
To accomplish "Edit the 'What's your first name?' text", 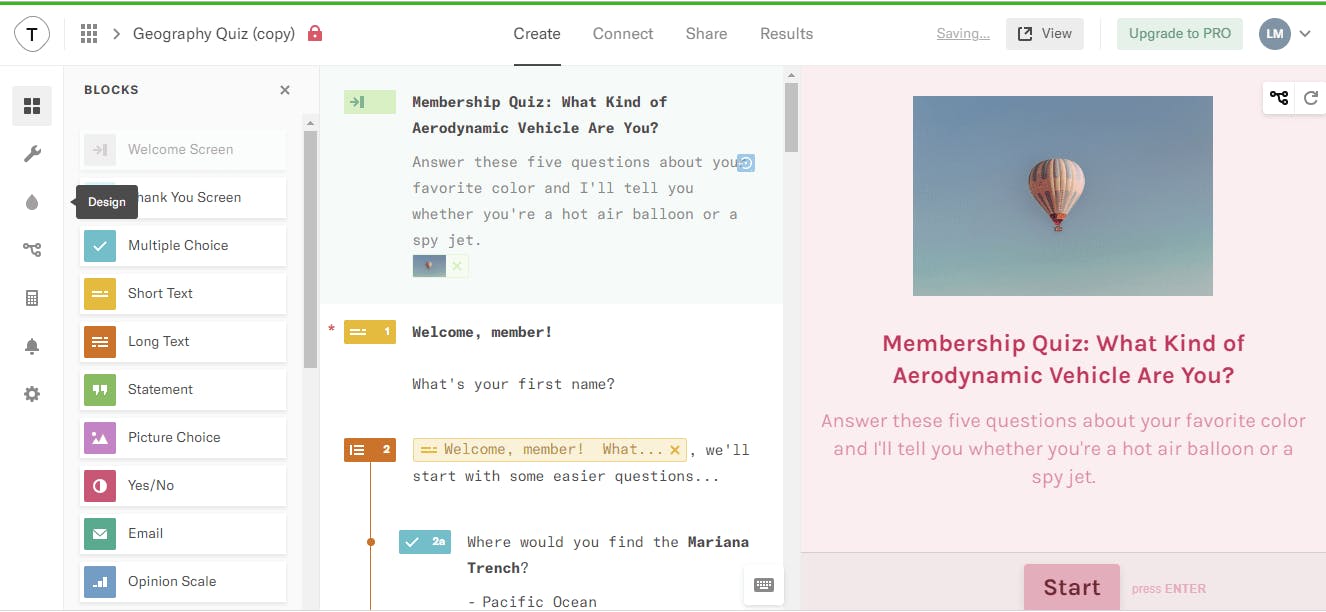I will click(513, 384).
